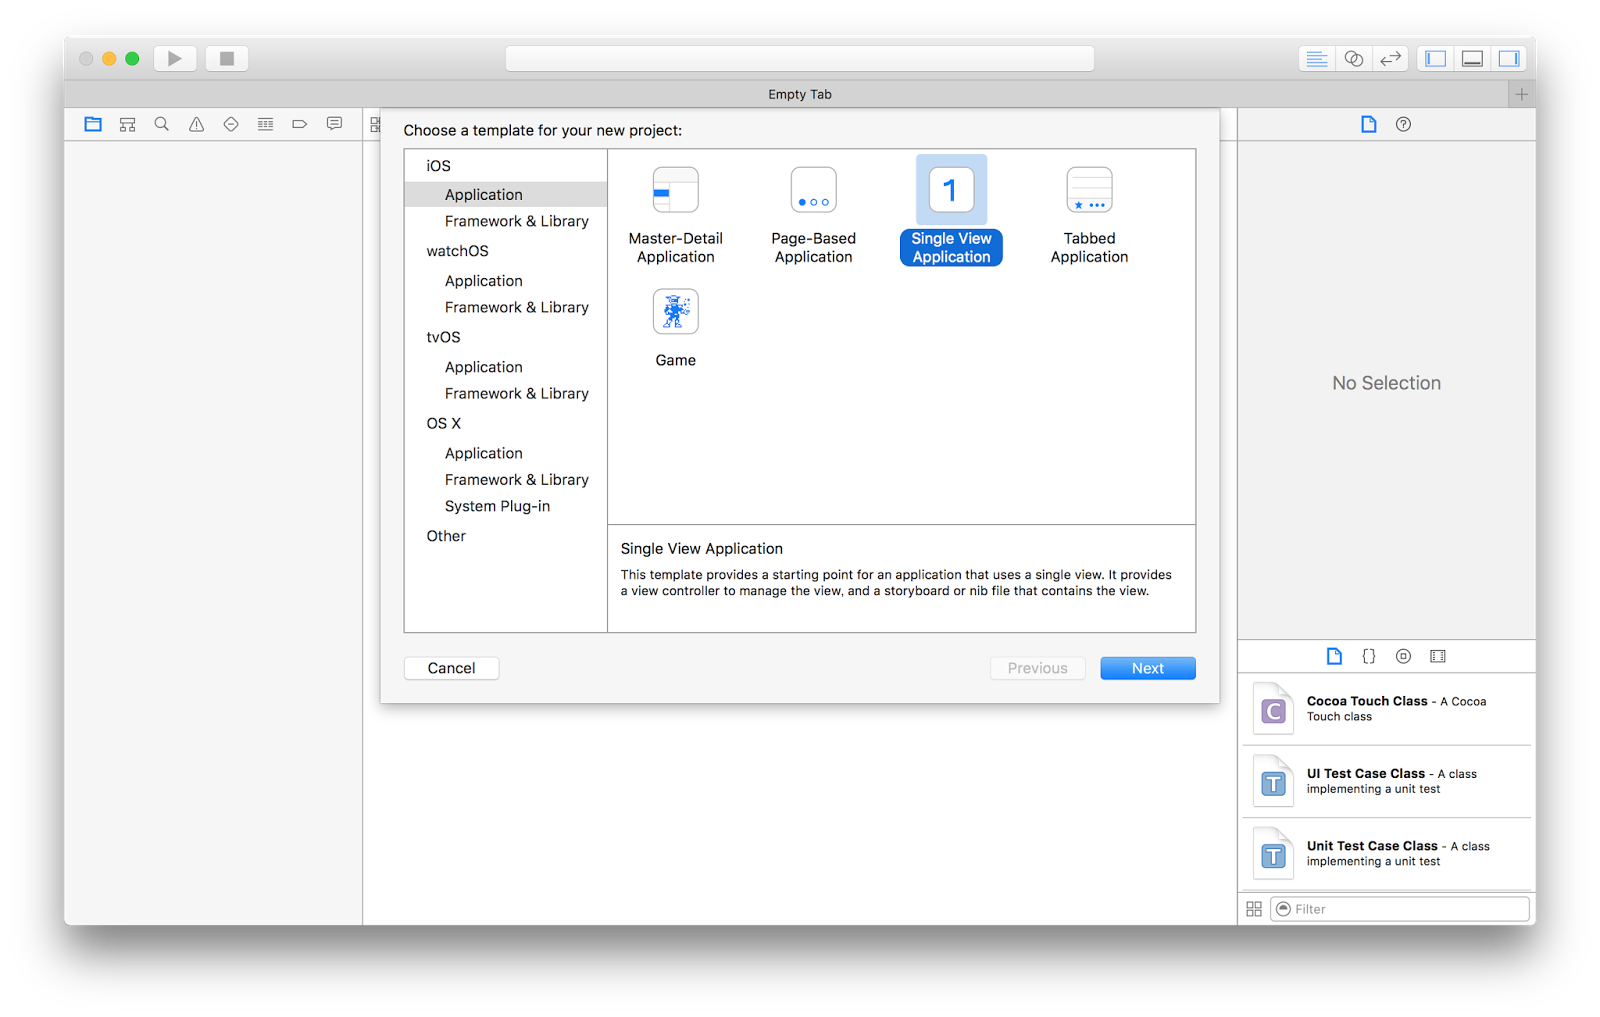
Task: Click the Run play button
Action: coord(175,59)
